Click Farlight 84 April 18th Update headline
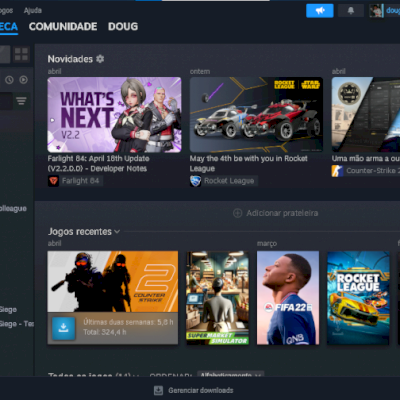400x400 pixels. 98,163
